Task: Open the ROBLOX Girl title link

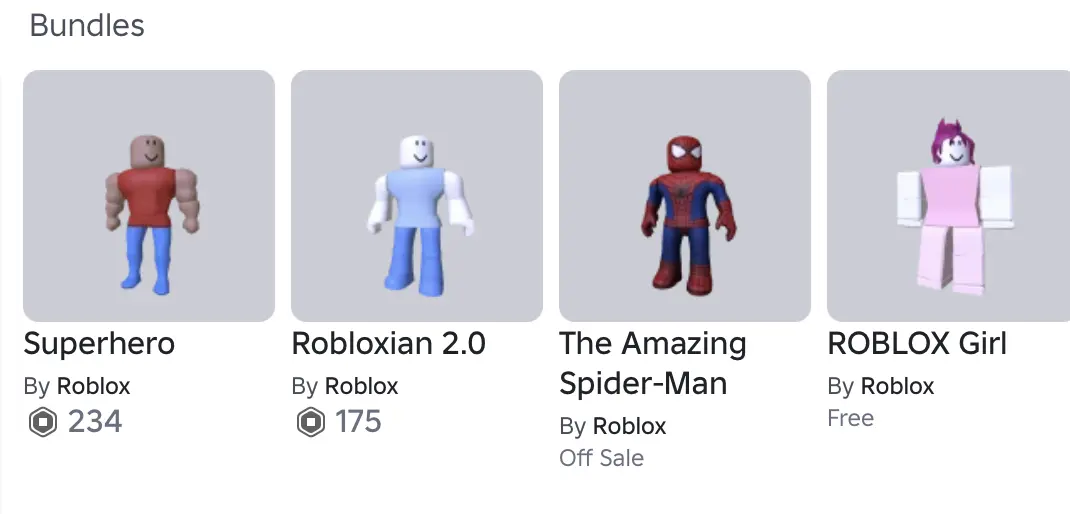Action: point(917,344)
